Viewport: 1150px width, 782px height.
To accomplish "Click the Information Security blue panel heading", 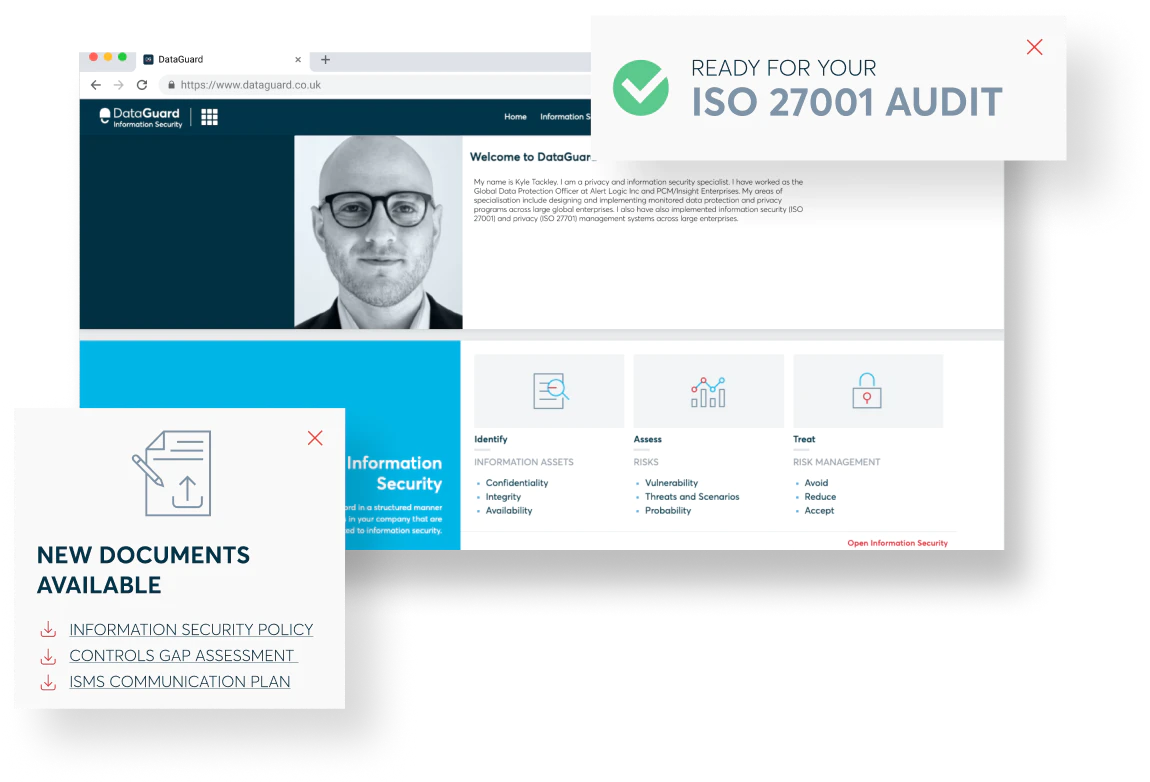I will (x=395, y=473).
